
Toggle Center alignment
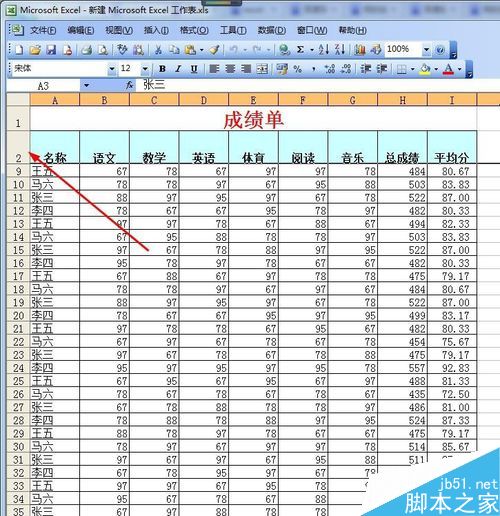point(230,69)
